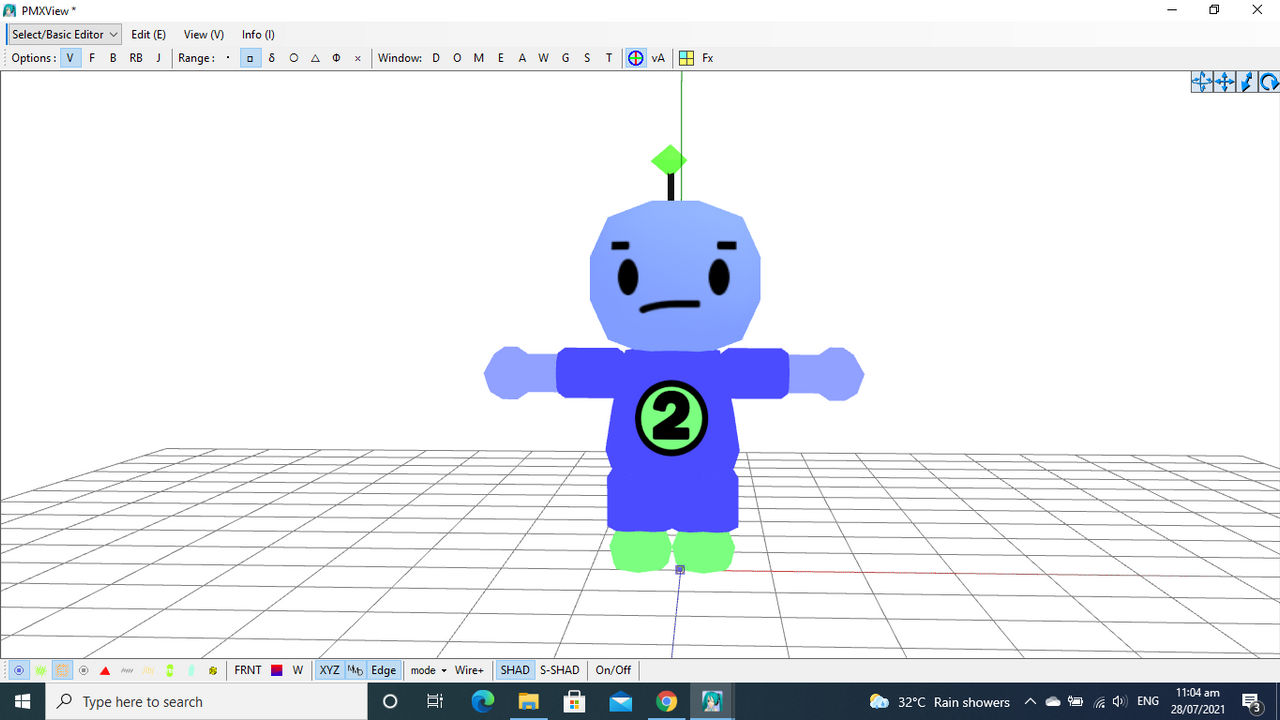
Task: Open the red-purple background color swatch
Action: click(277, 670)
